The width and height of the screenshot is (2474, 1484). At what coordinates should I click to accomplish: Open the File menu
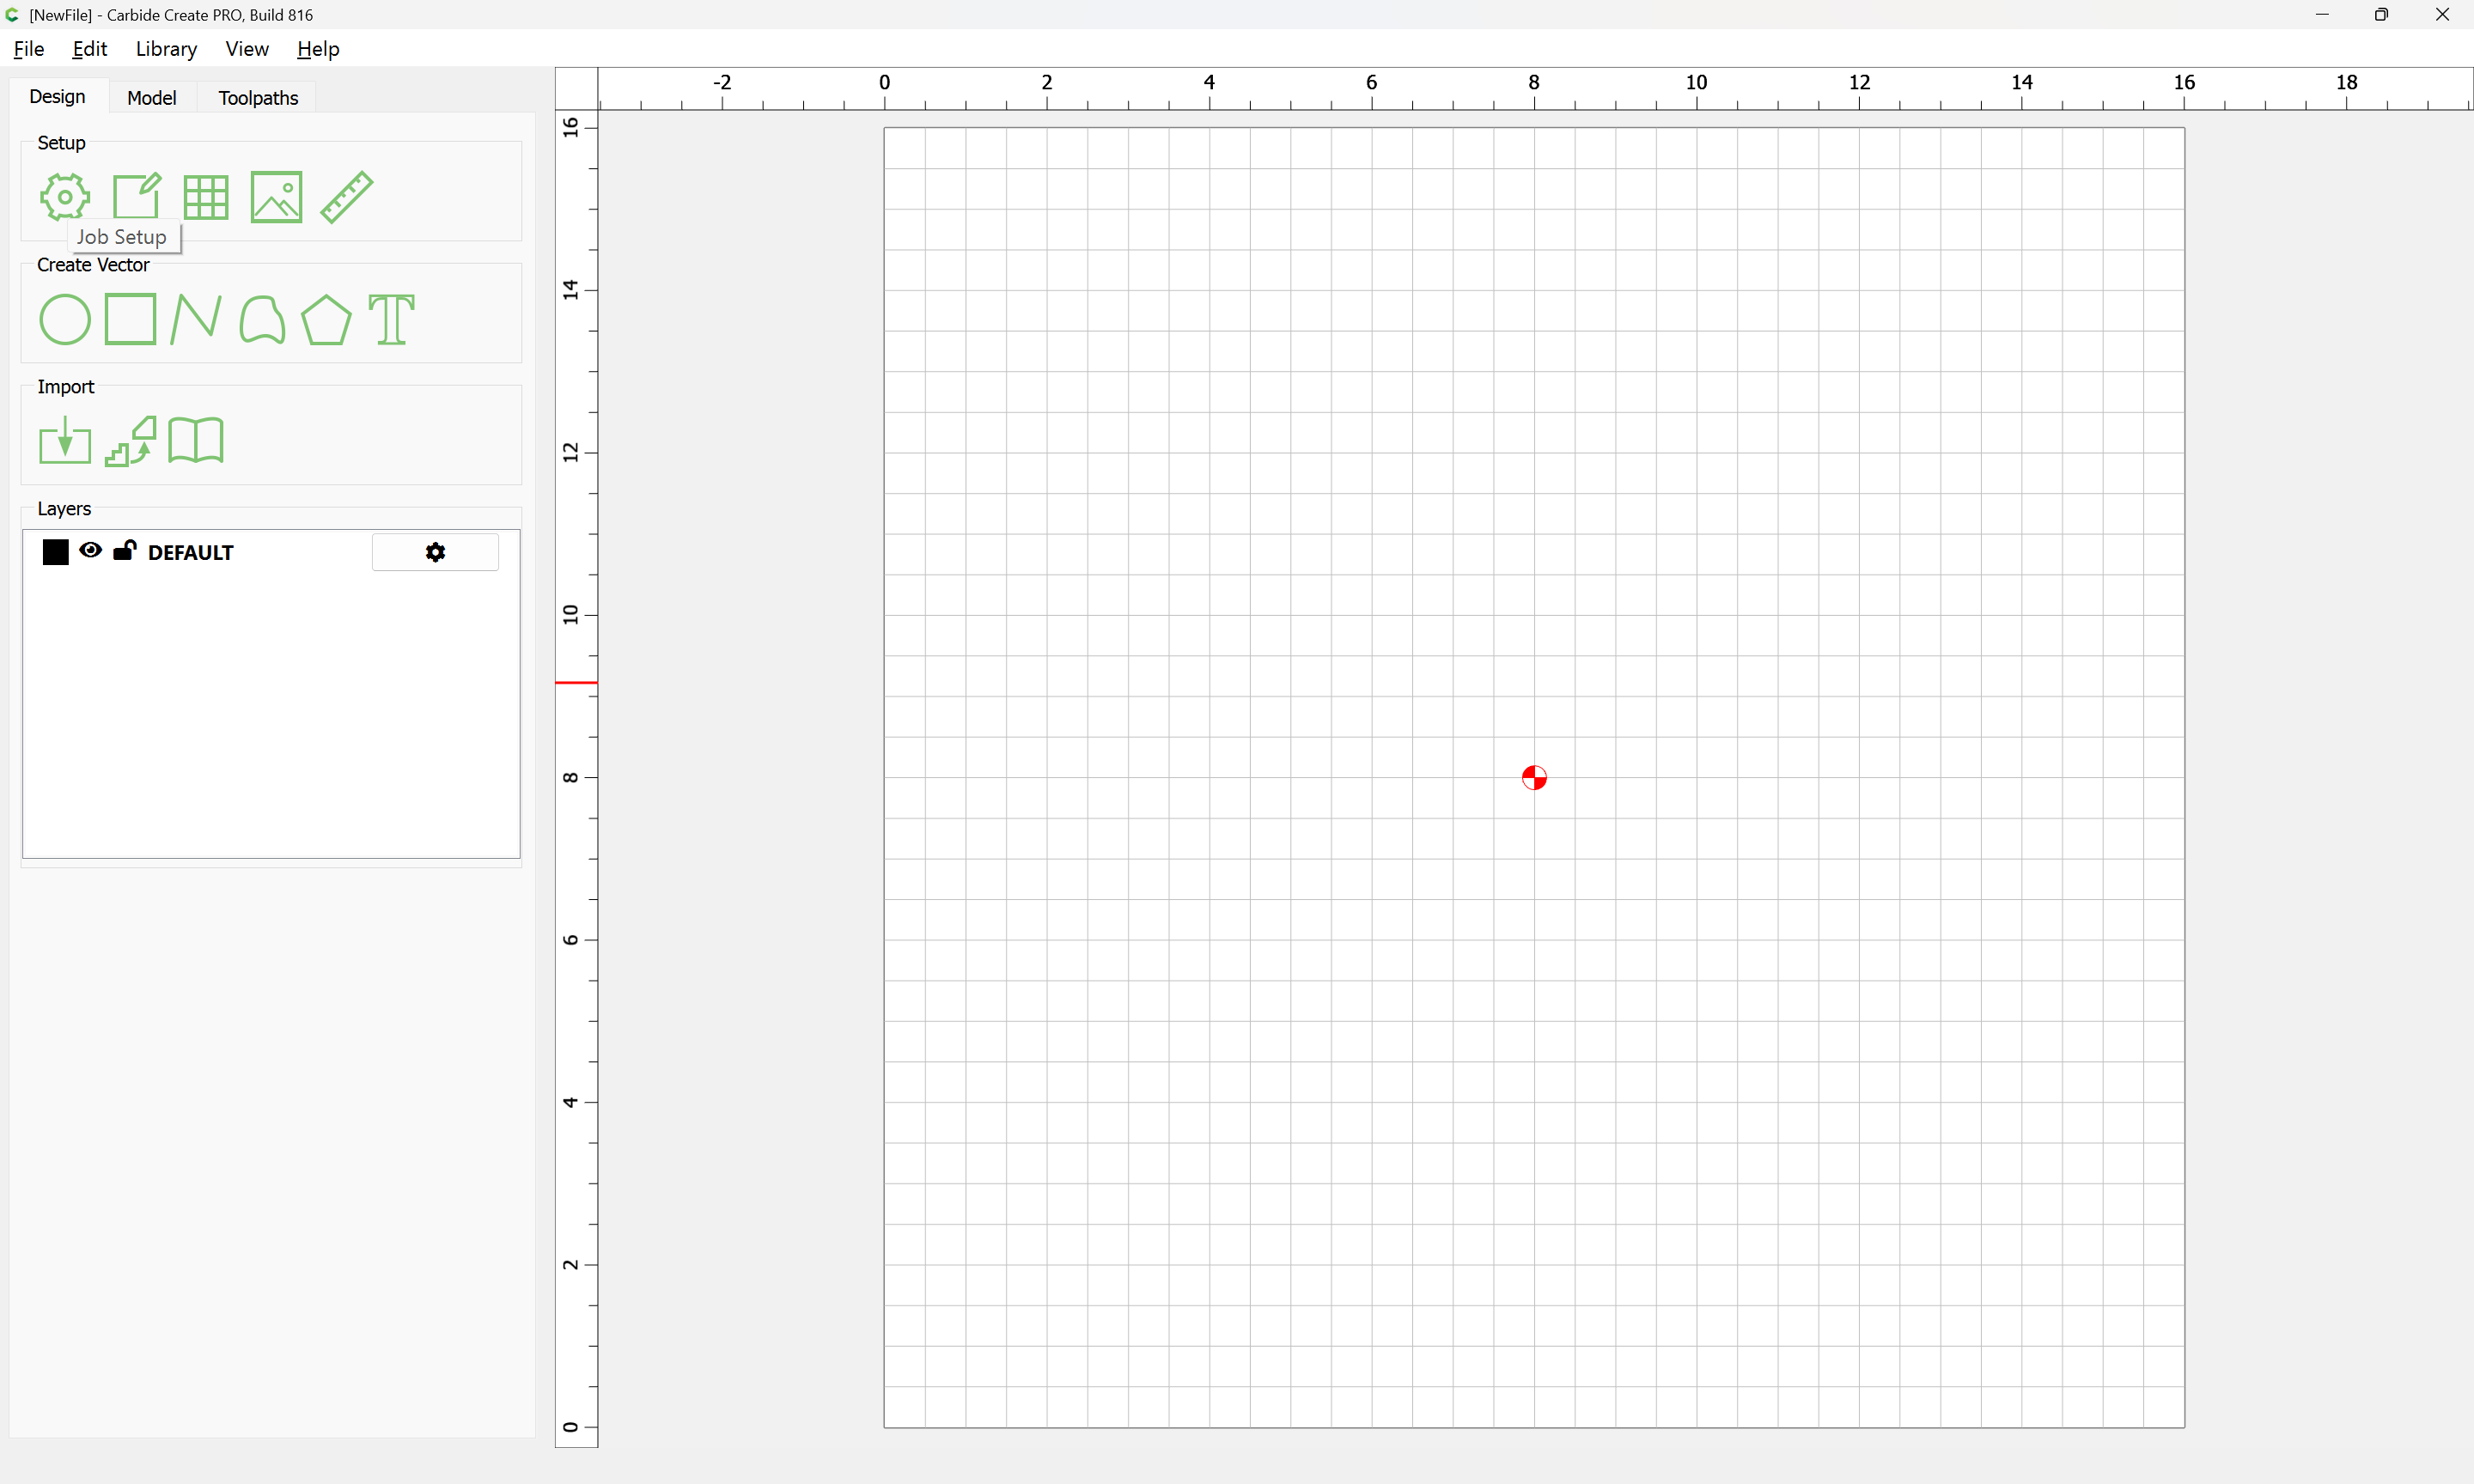[29, 49]
